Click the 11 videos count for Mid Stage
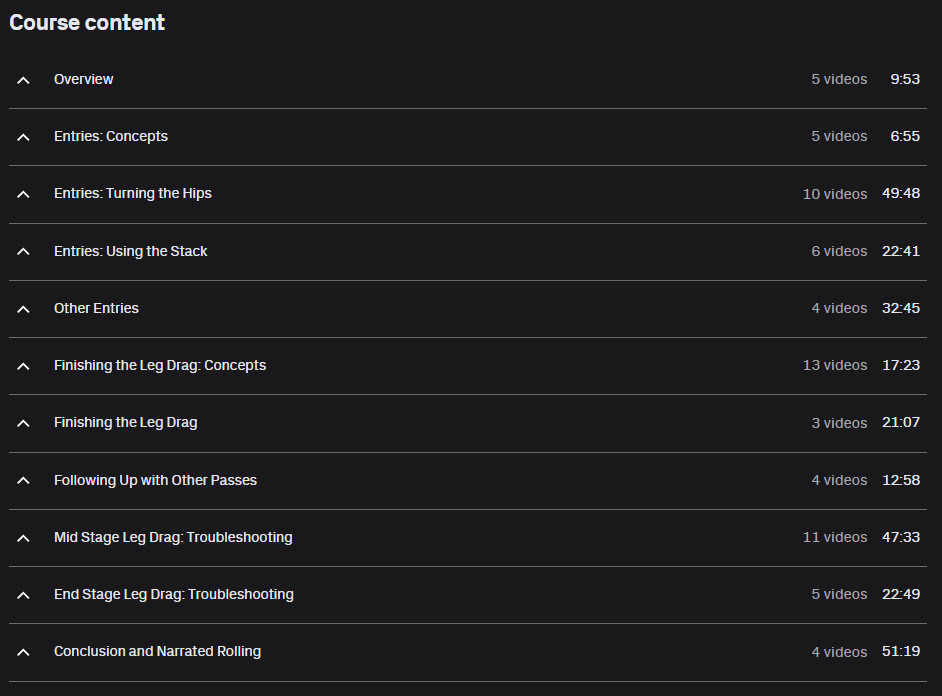This screenshot has height=696, width=942. 835,537
